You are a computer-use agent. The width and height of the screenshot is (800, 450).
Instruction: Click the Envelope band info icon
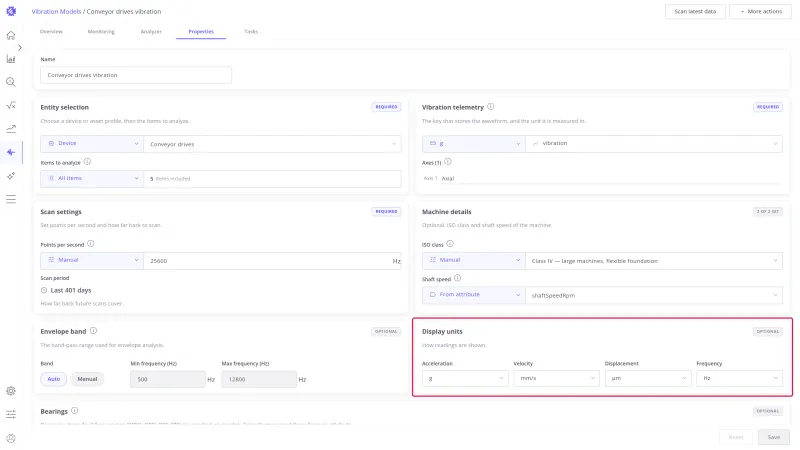tap(93, 331)
